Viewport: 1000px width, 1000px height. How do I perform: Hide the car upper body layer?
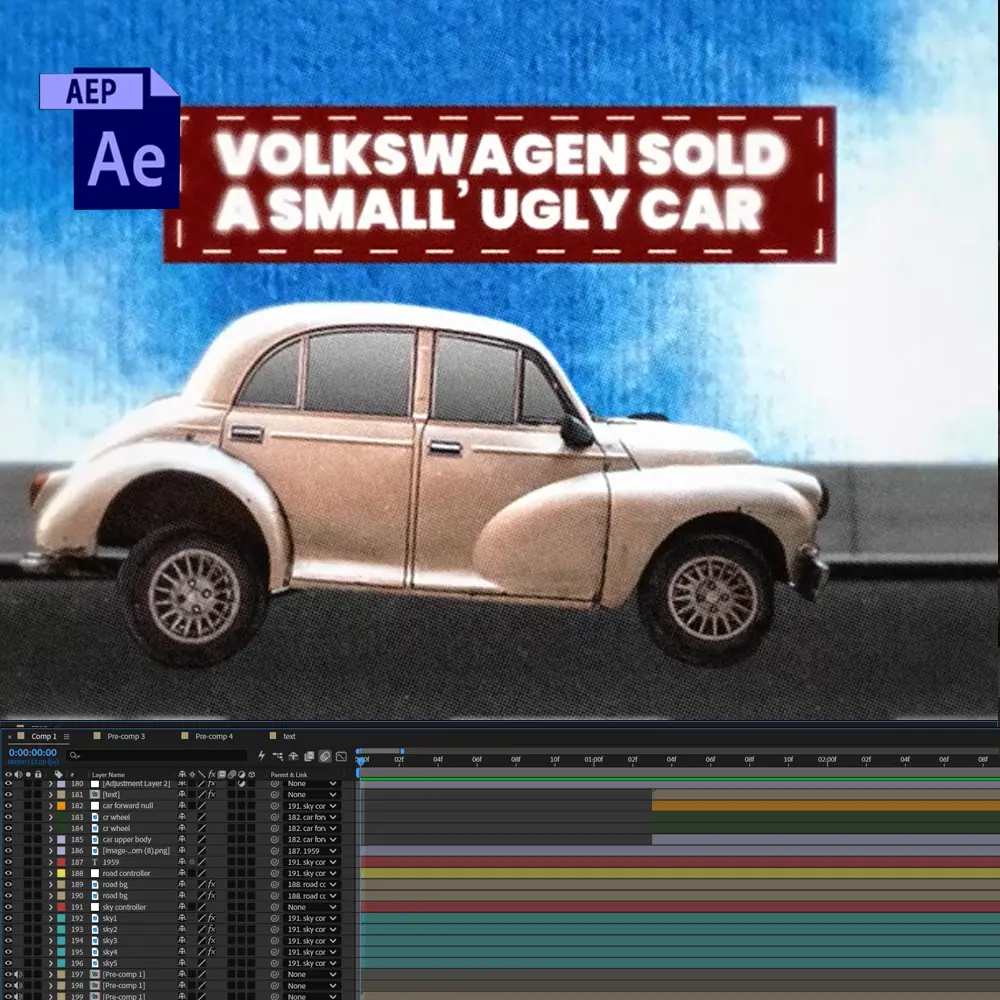[x=8, y=839]
